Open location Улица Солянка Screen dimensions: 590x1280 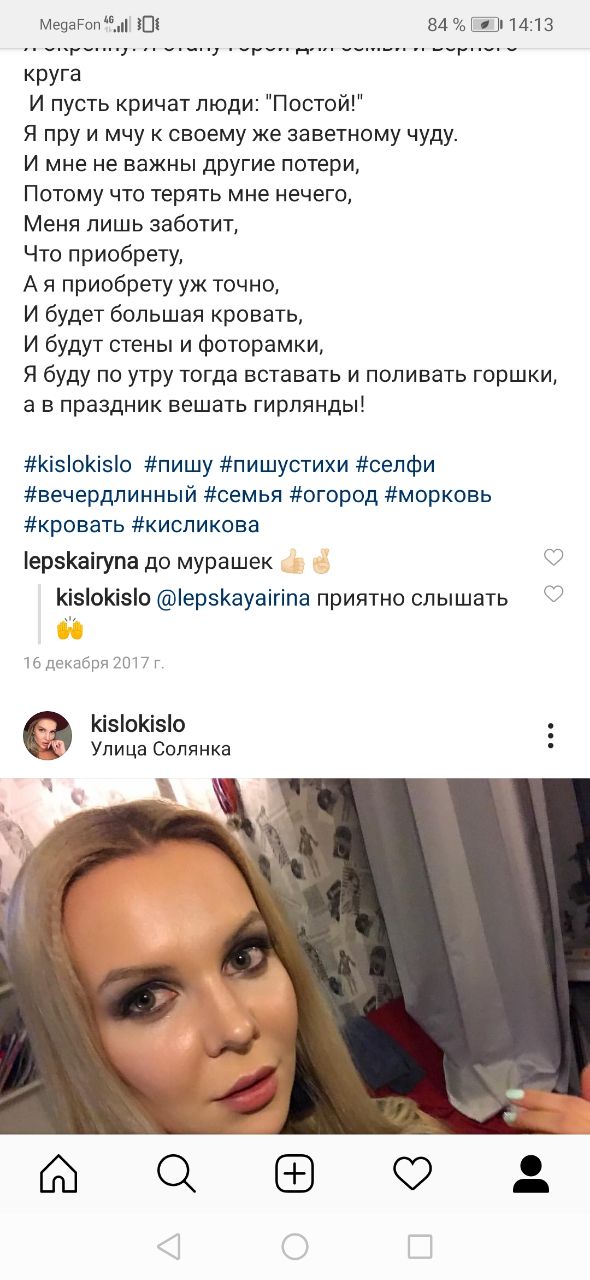tap(161, 749)
